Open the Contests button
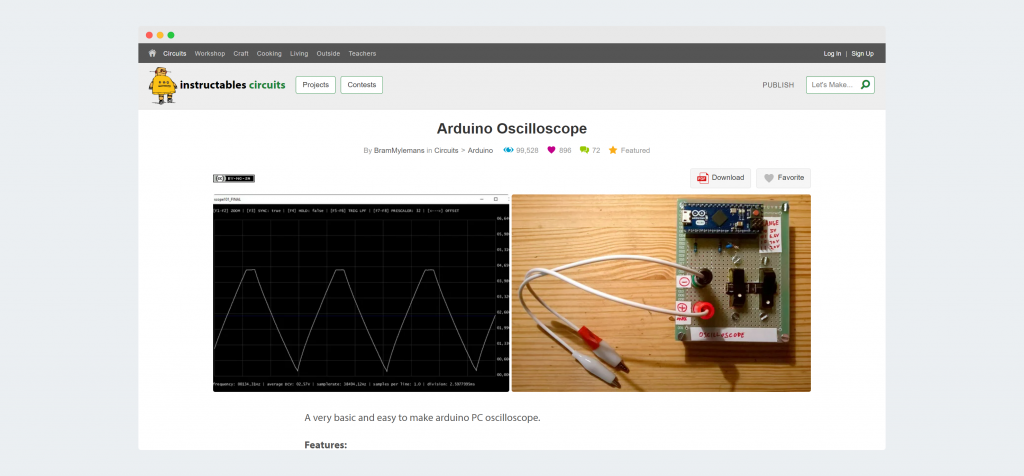The image size is (1024, 476). 362,85
